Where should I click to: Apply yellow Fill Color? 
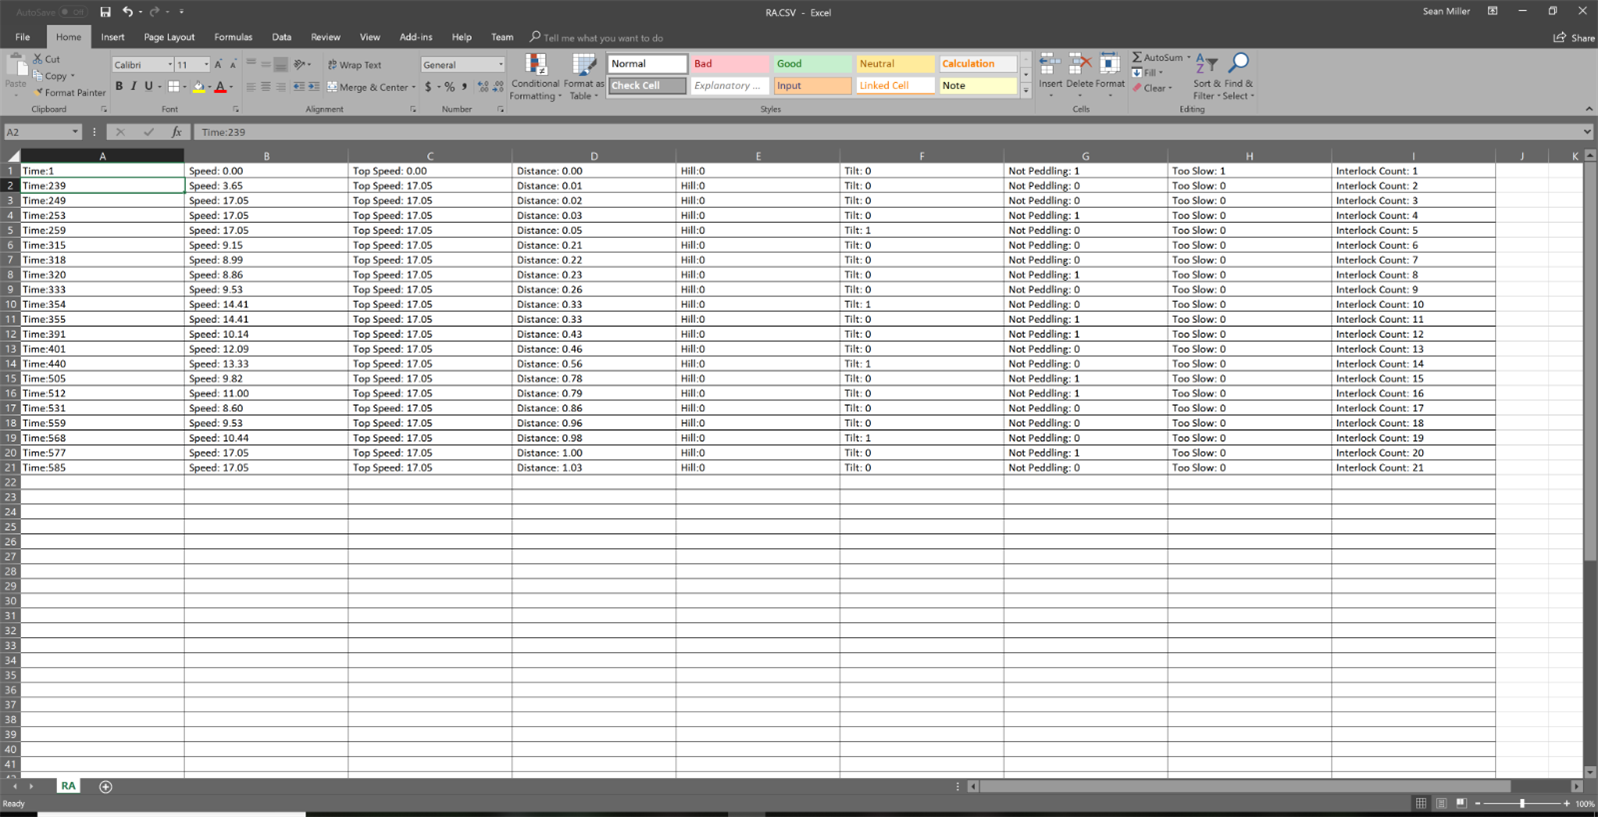[199, 87]
